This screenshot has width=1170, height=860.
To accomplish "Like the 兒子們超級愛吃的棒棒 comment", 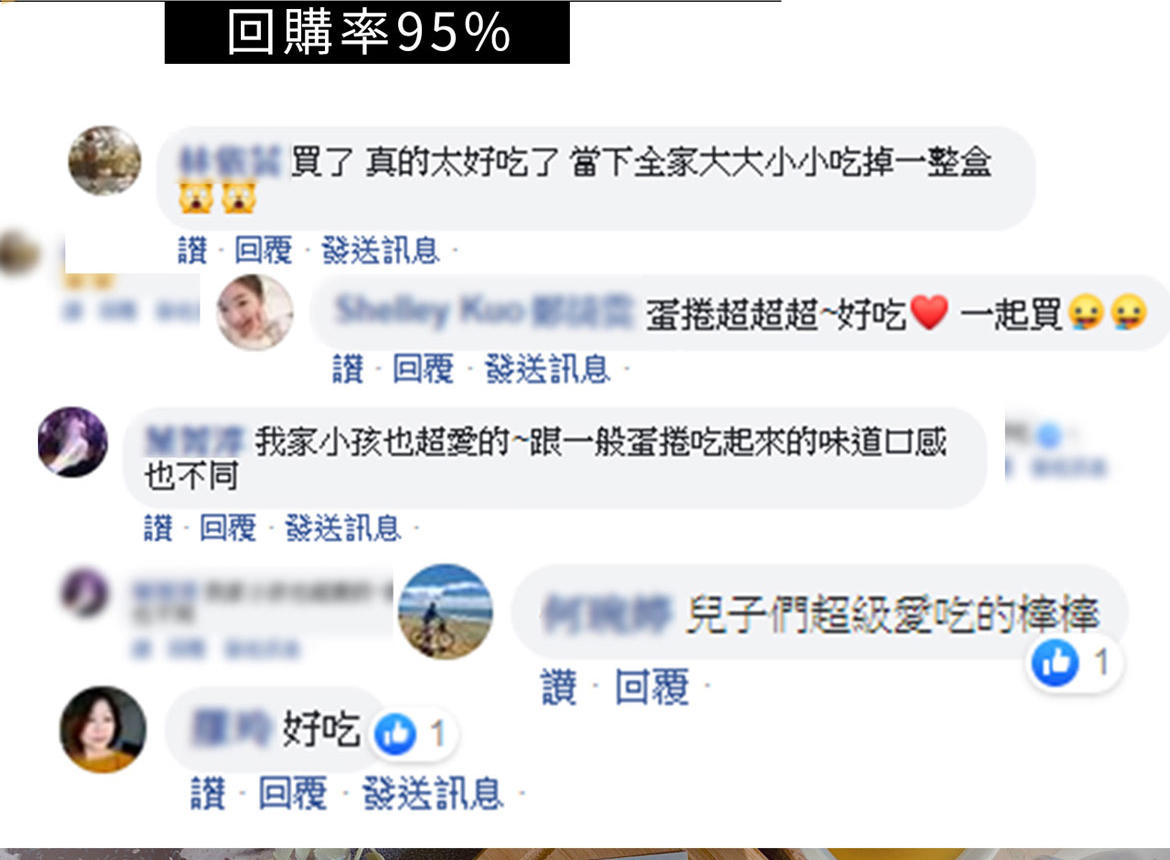I will point(559,687).
